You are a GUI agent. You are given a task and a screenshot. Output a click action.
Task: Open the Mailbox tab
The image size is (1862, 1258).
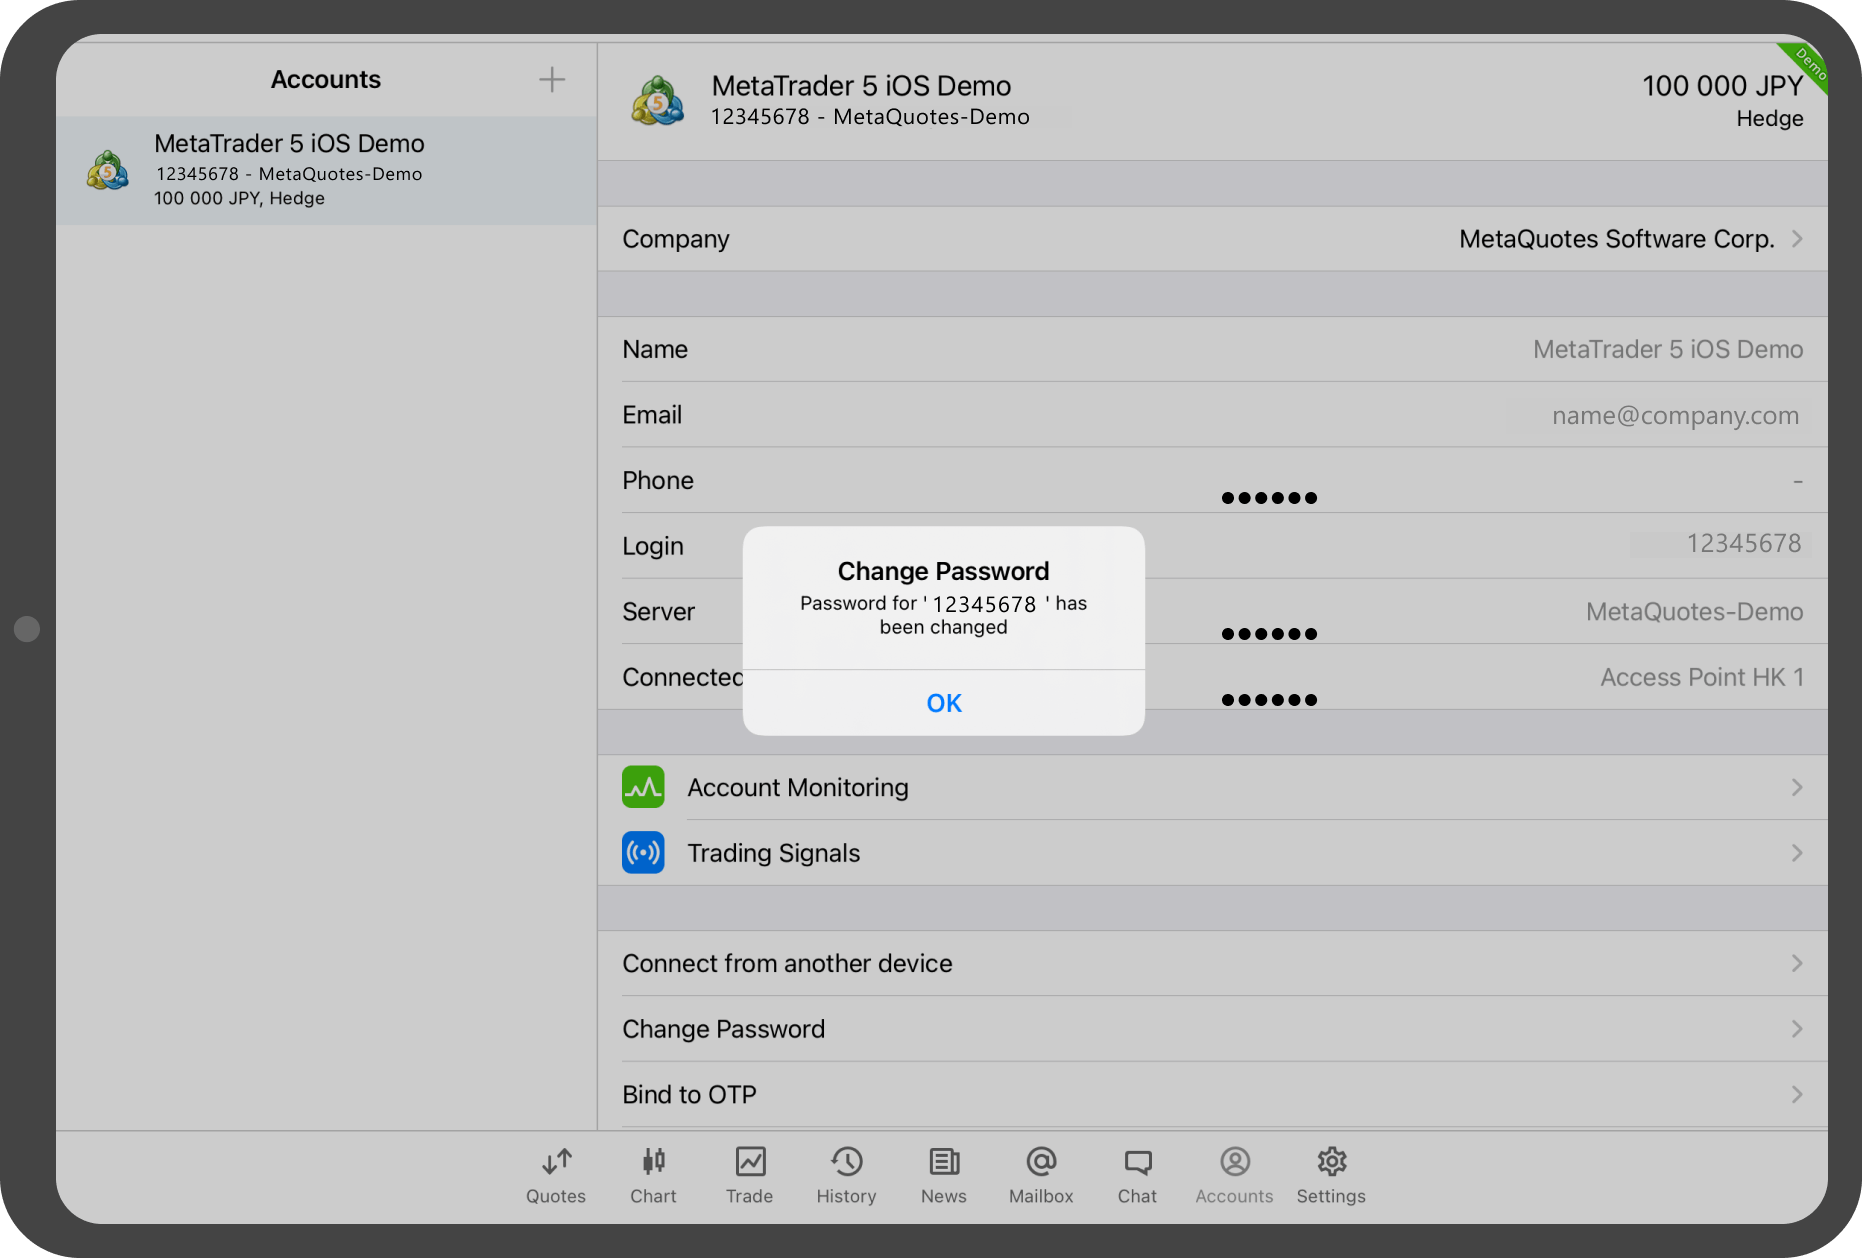pos(1040,1175)
